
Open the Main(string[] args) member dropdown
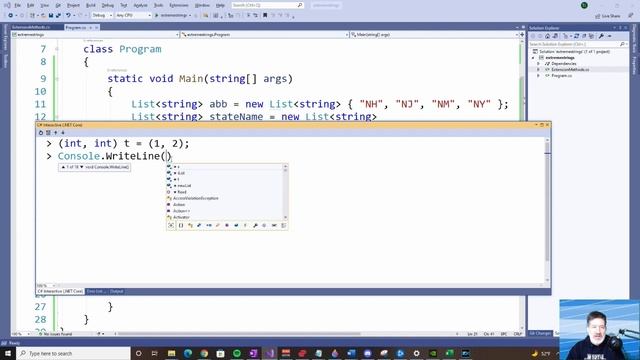tap(434, 35)
